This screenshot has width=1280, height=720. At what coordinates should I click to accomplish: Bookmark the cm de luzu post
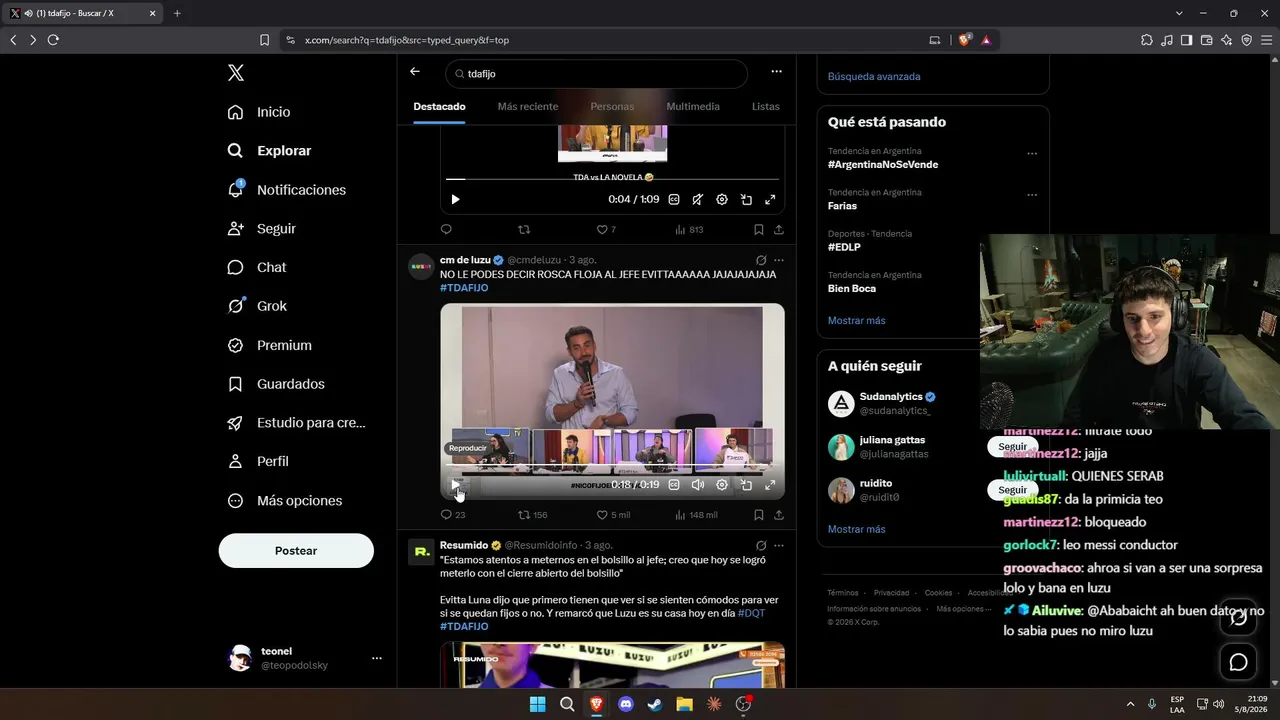(759, 515)
